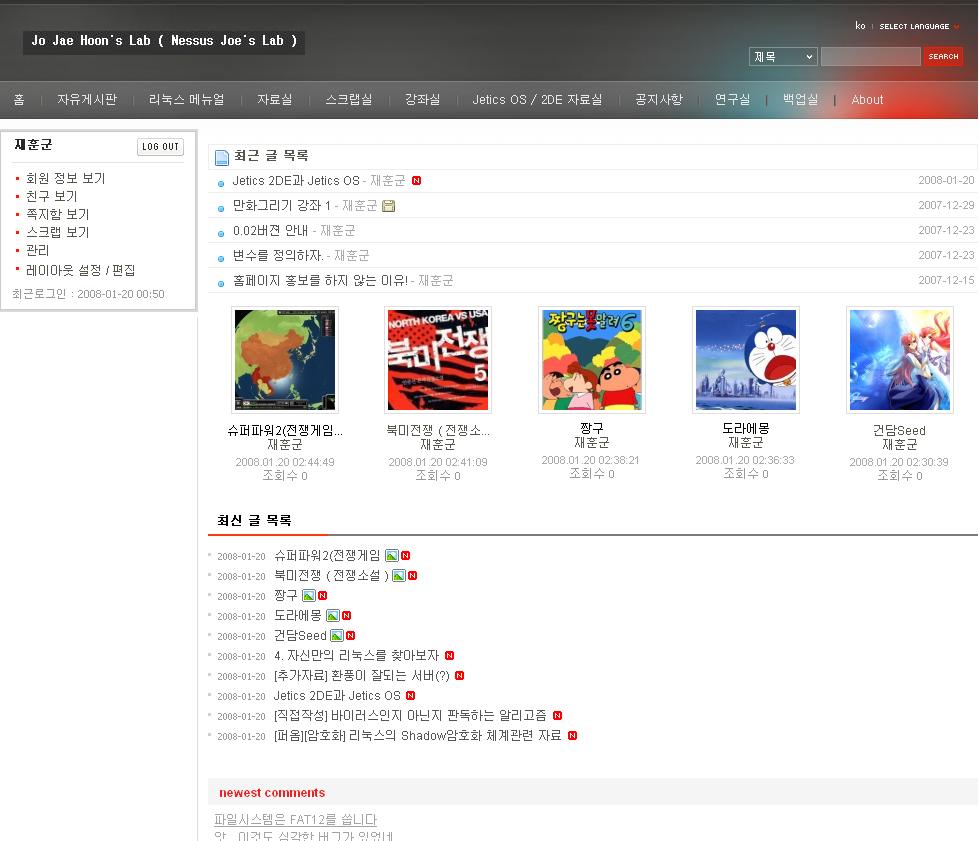Click the Jo Jae Hoon's Lab site title
This screenshot has width=979, height=841.
164,41
